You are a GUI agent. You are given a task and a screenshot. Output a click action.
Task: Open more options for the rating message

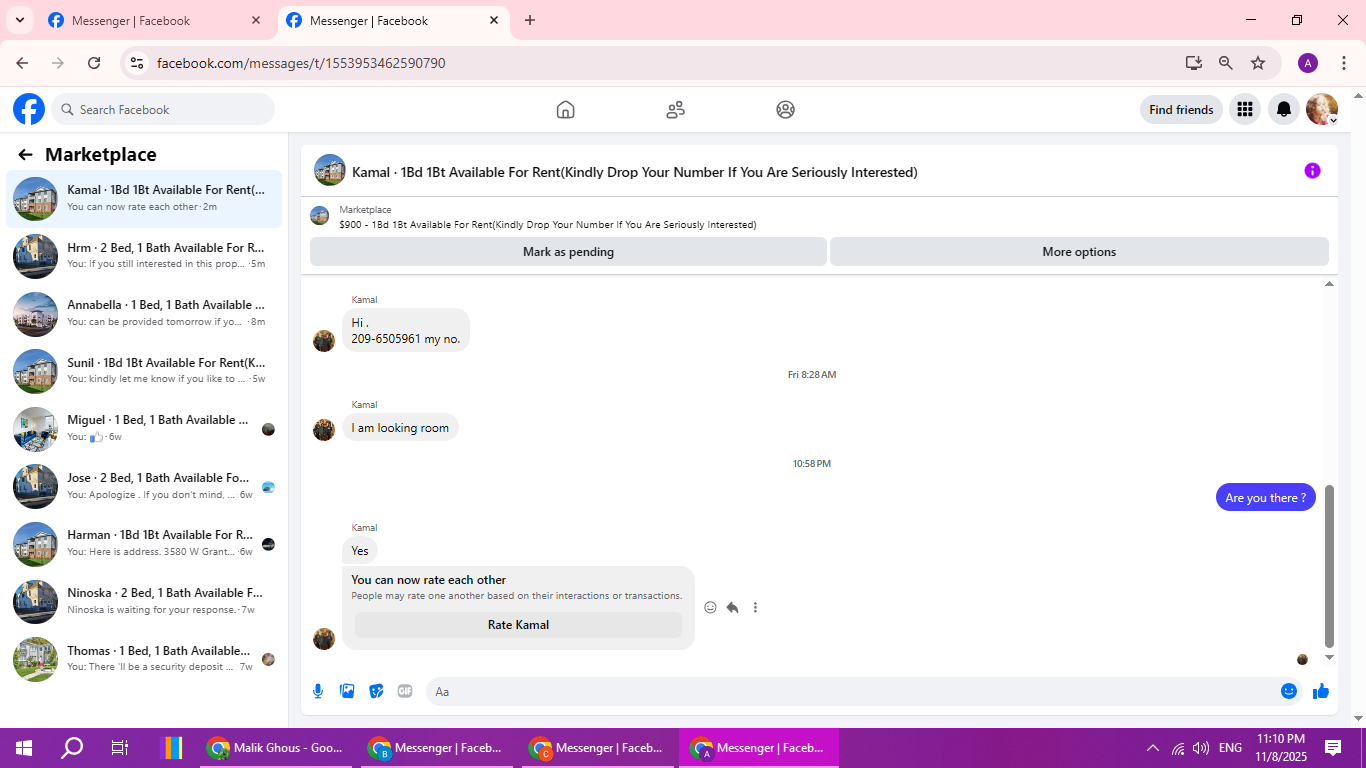[x=755, y=607]
